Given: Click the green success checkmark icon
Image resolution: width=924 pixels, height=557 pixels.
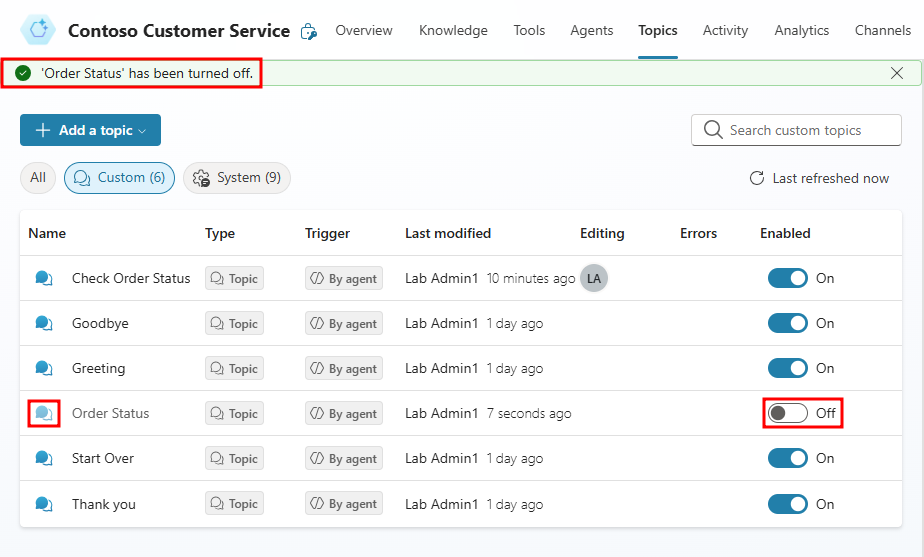Looking at the screenshot, I should pos(23,73).
